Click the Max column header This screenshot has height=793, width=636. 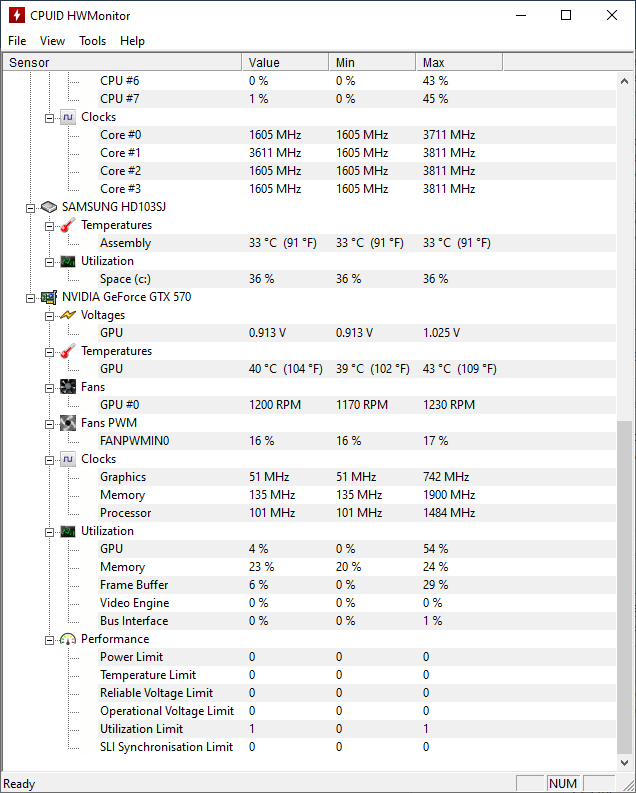click(459, 63)
